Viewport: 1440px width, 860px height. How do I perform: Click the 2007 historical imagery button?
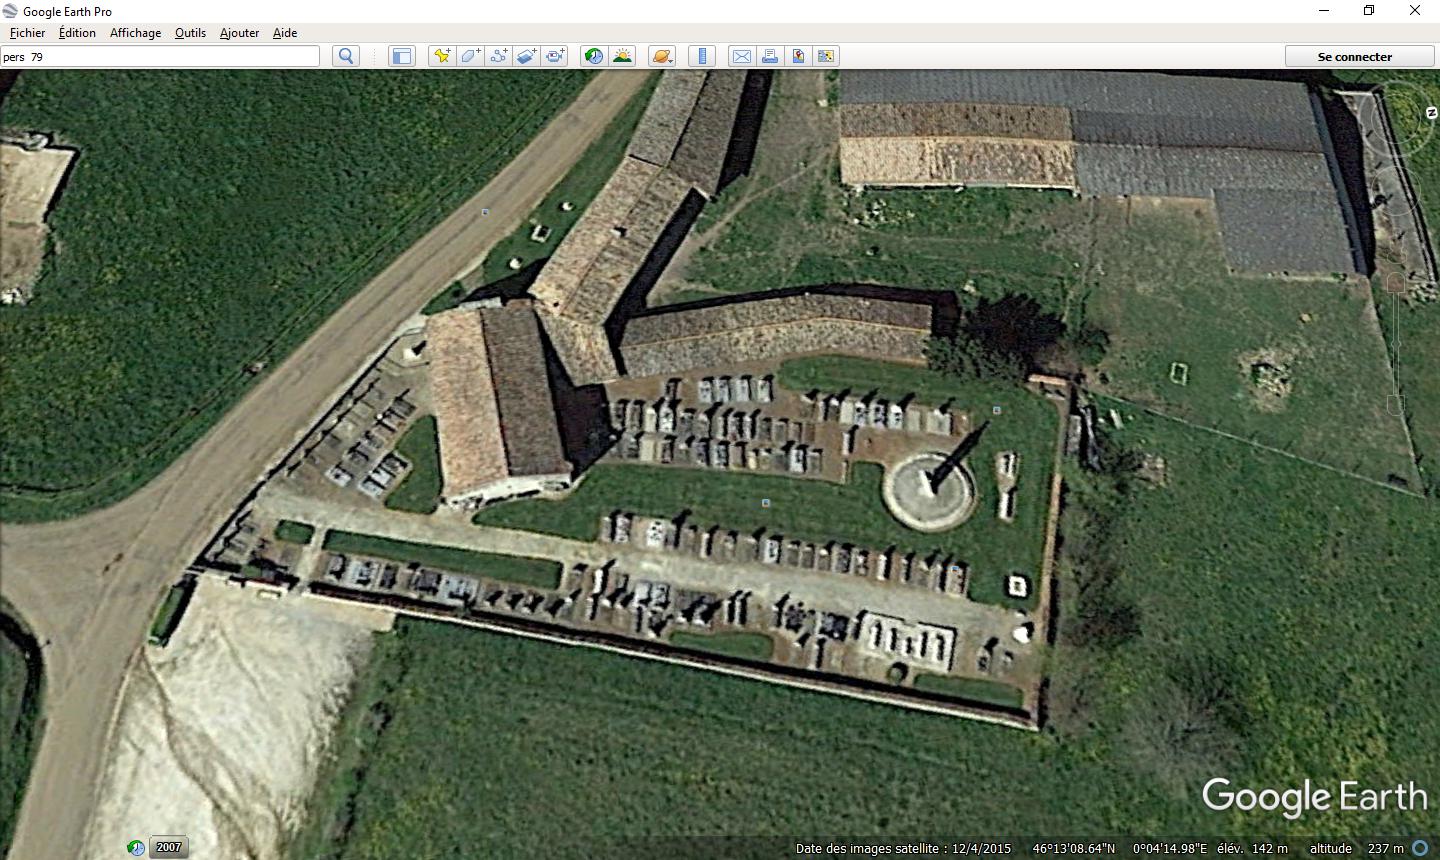tap(168, 847)
